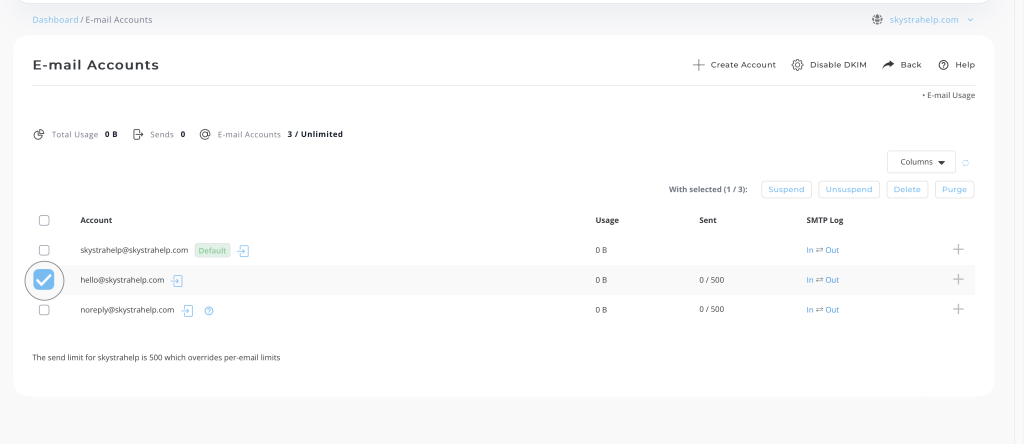Expand the noreply@skystrahelp.com row plus icon

958,309
